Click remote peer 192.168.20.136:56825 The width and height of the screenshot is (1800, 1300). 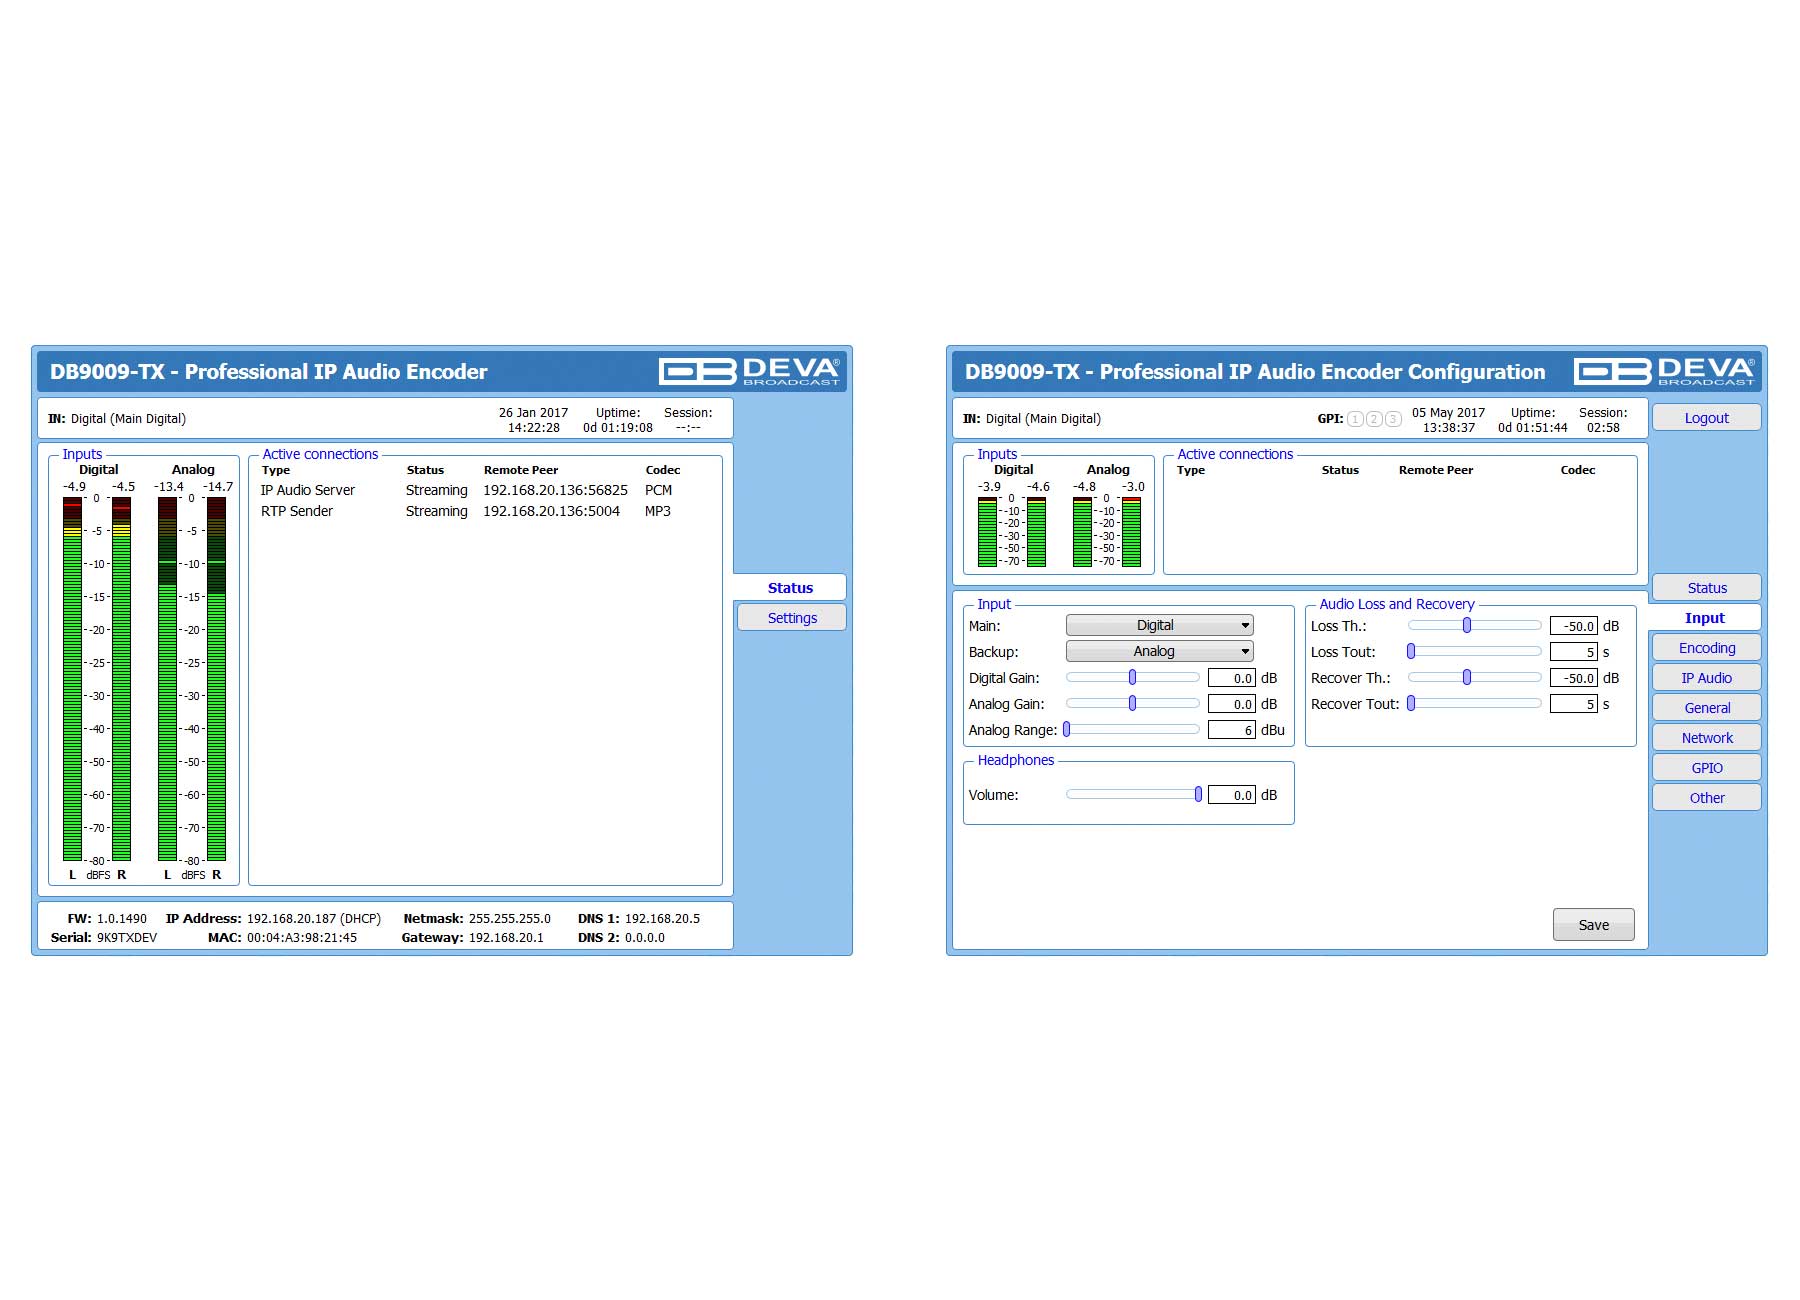click(555, 490)
